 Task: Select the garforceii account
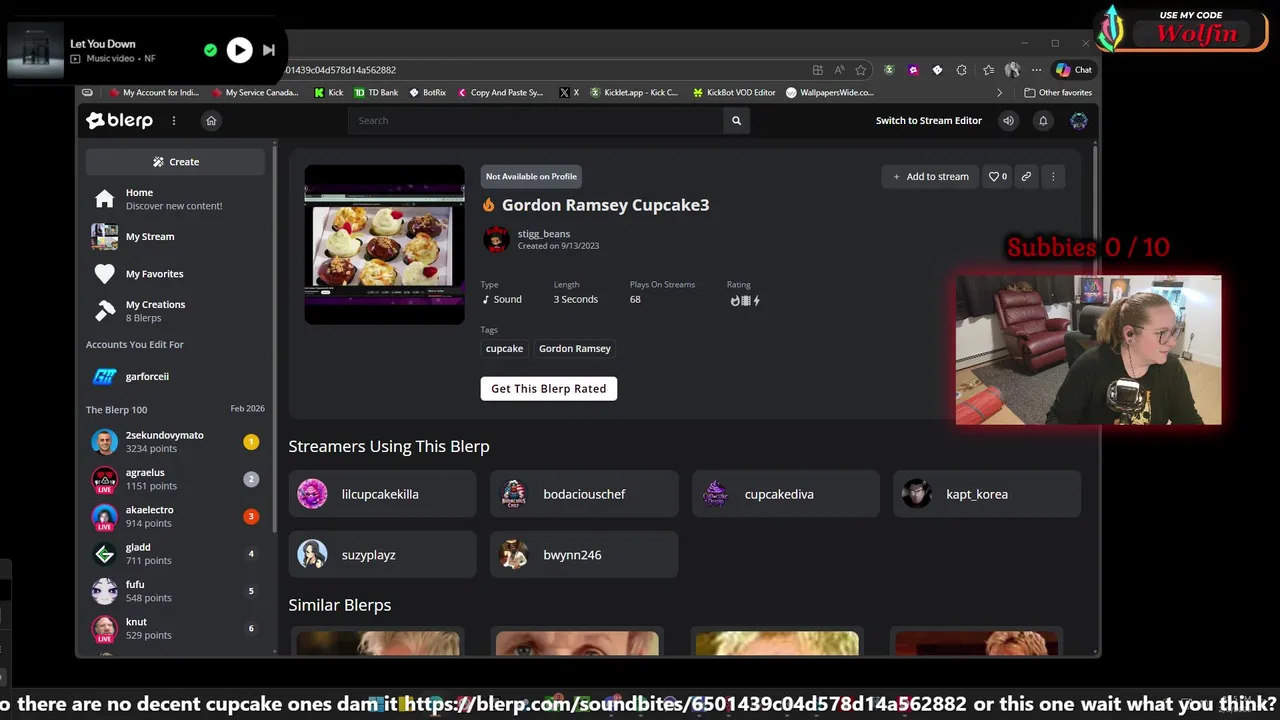coord(175,377)
